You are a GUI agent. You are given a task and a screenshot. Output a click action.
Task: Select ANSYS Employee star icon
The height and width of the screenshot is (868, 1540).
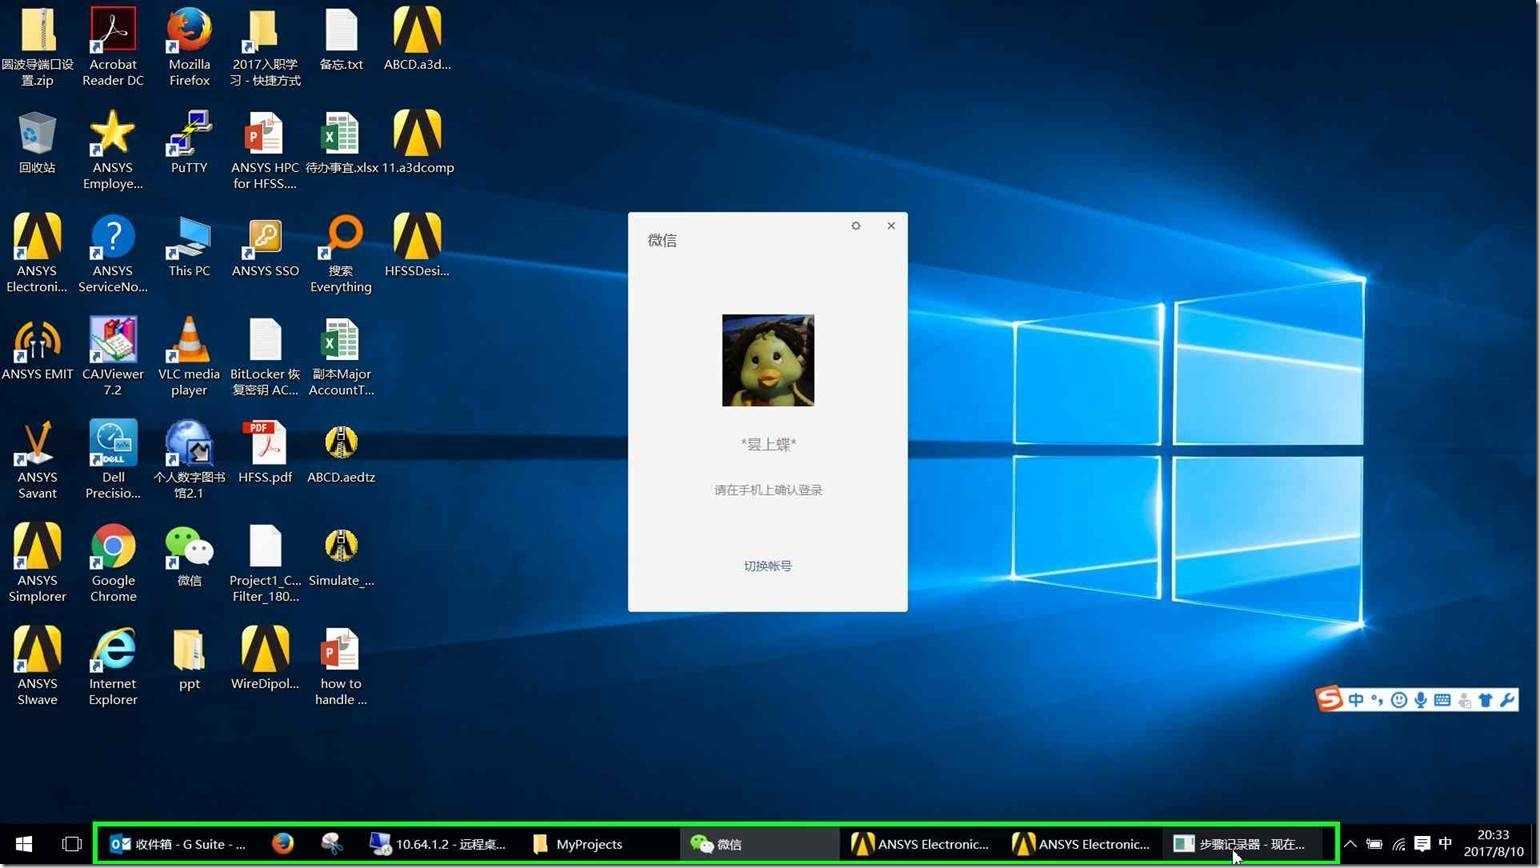click(112, 150)
